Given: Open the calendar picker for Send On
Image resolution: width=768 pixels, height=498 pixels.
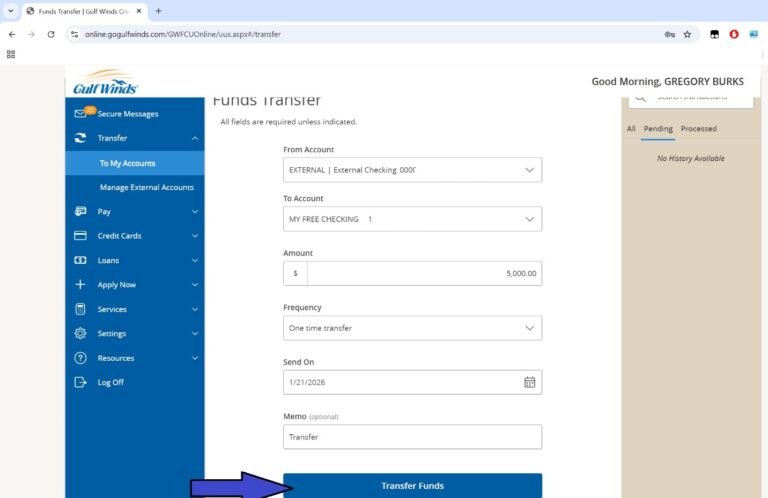Looking at the screenshot, I should pyautogui.click(x=529, y=382).
